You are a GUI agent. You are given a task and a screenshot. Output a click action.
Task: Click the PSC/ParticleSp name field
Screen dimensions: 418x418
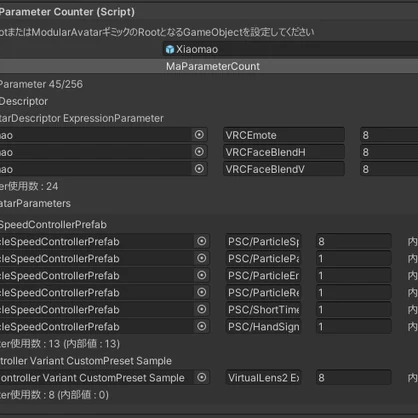[x=263, y=241]
